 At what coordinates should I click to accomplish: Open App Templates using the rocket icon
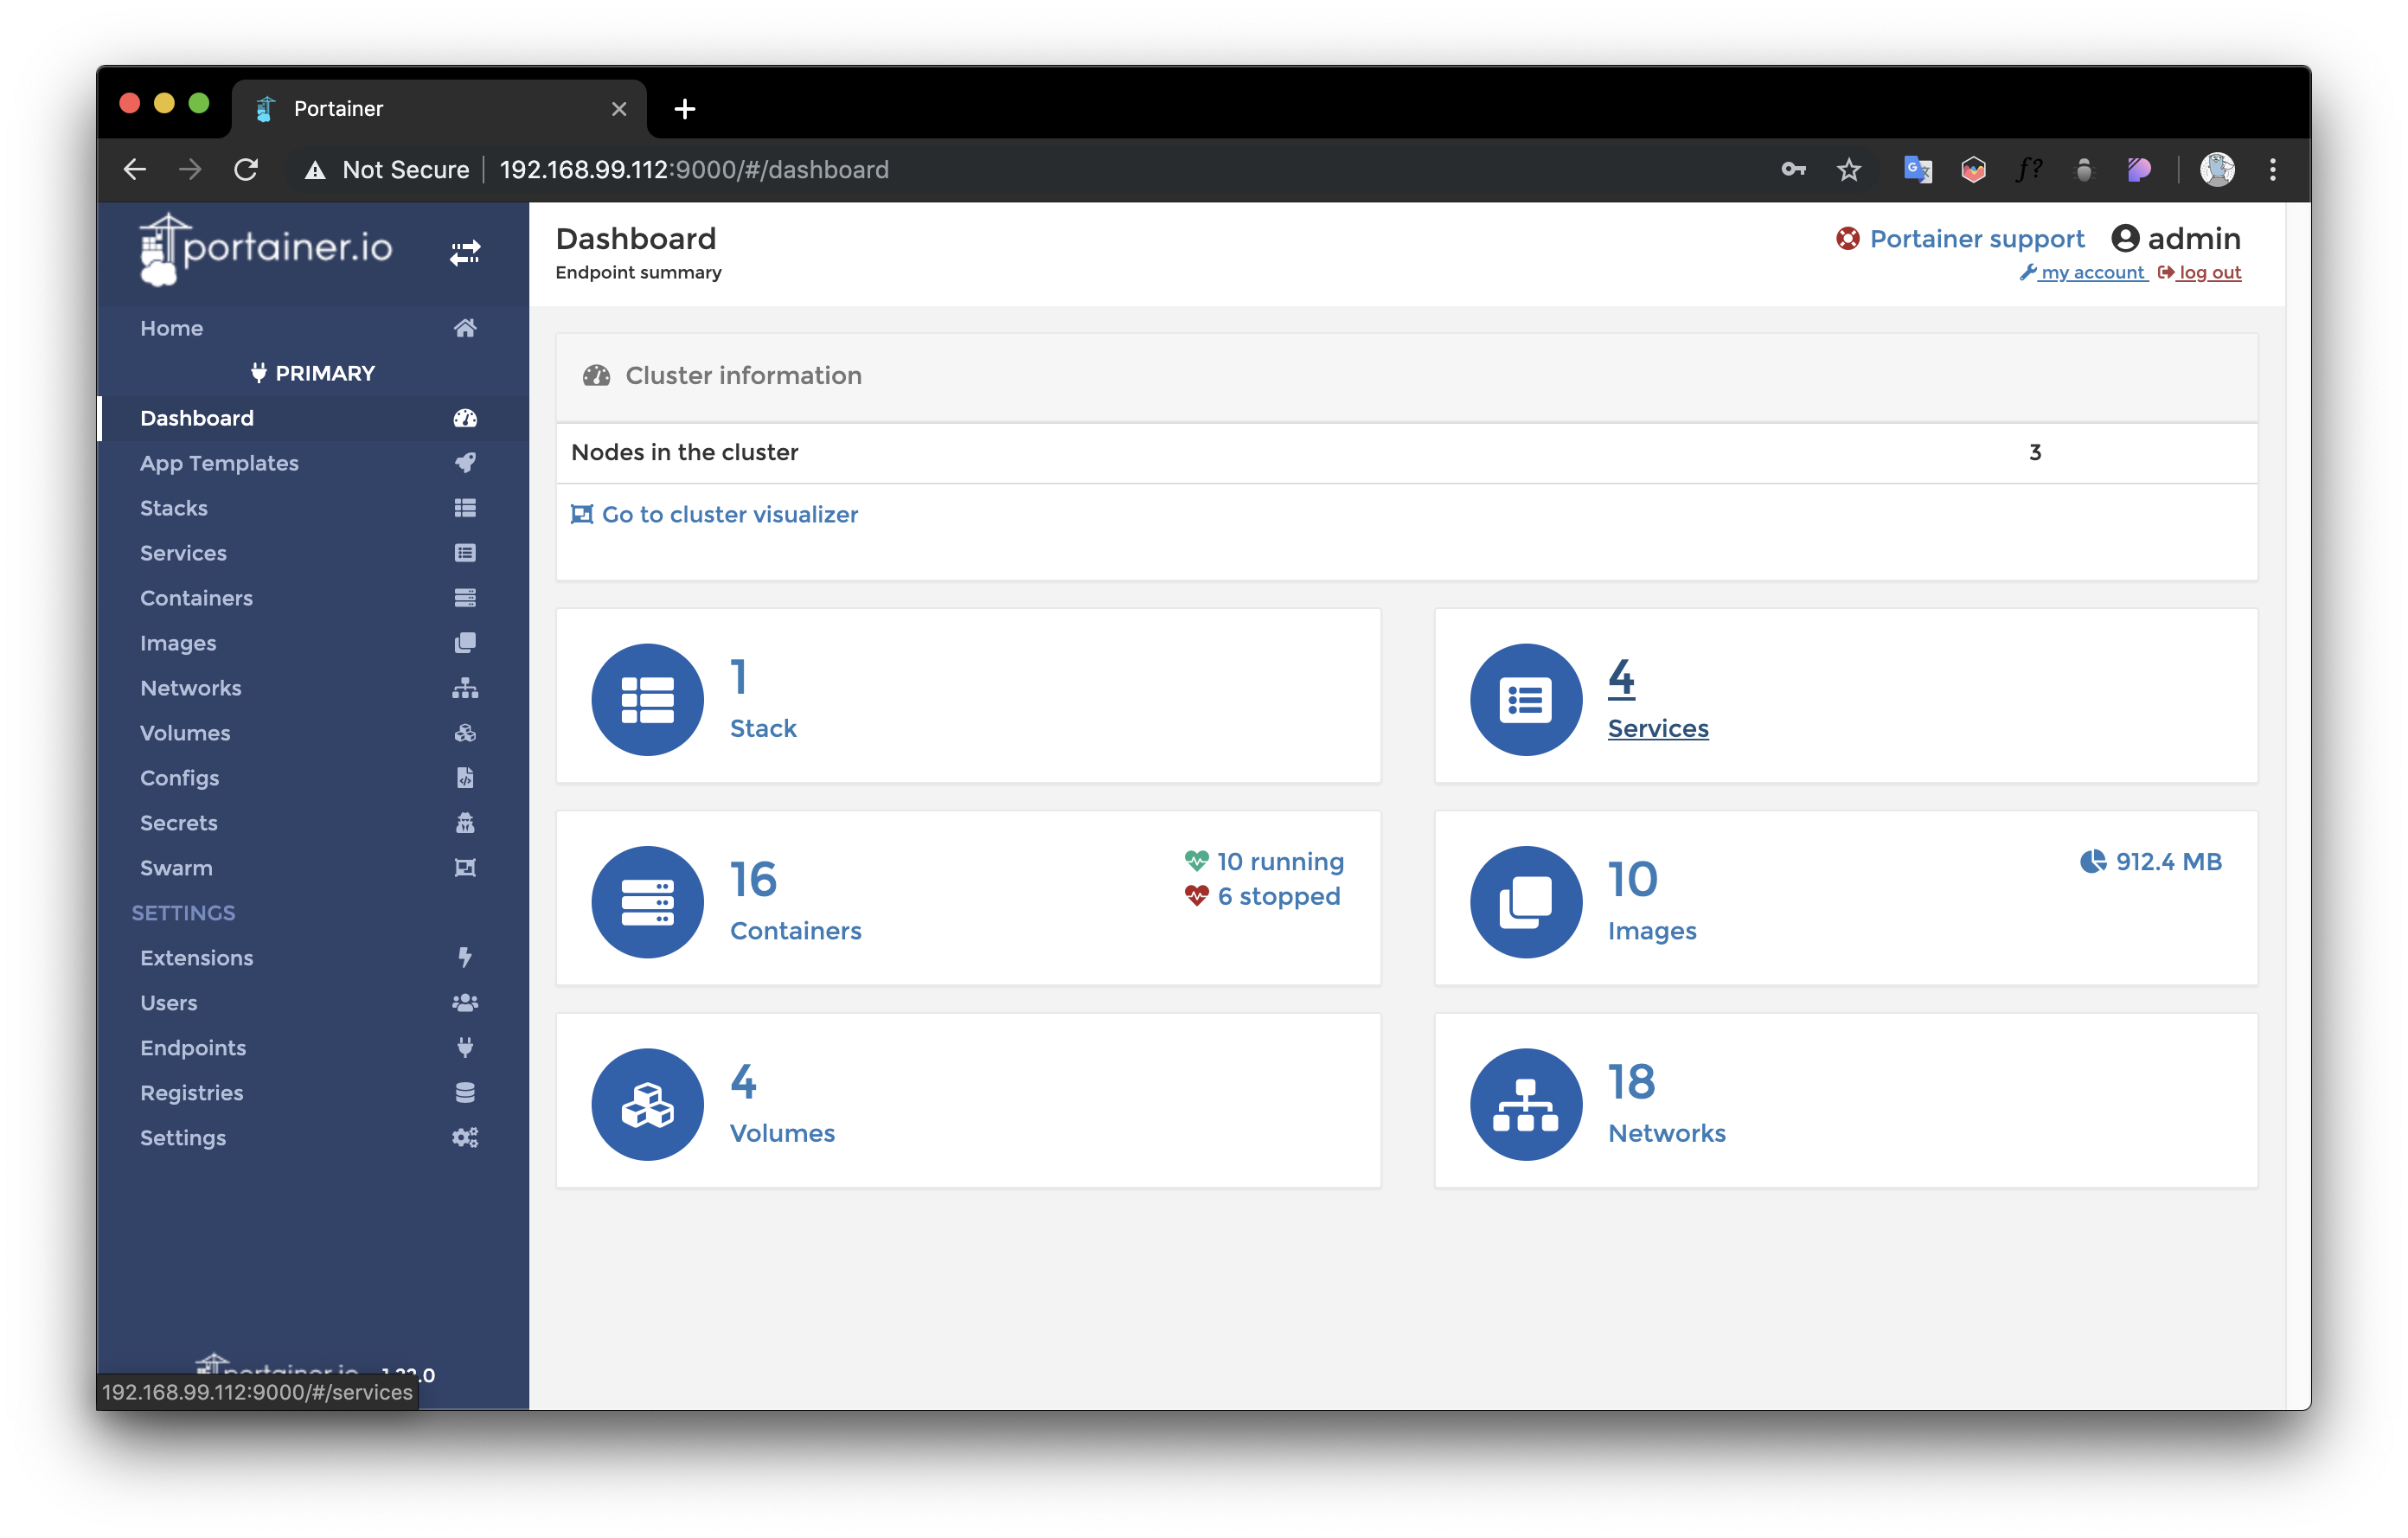coord(464,462)
